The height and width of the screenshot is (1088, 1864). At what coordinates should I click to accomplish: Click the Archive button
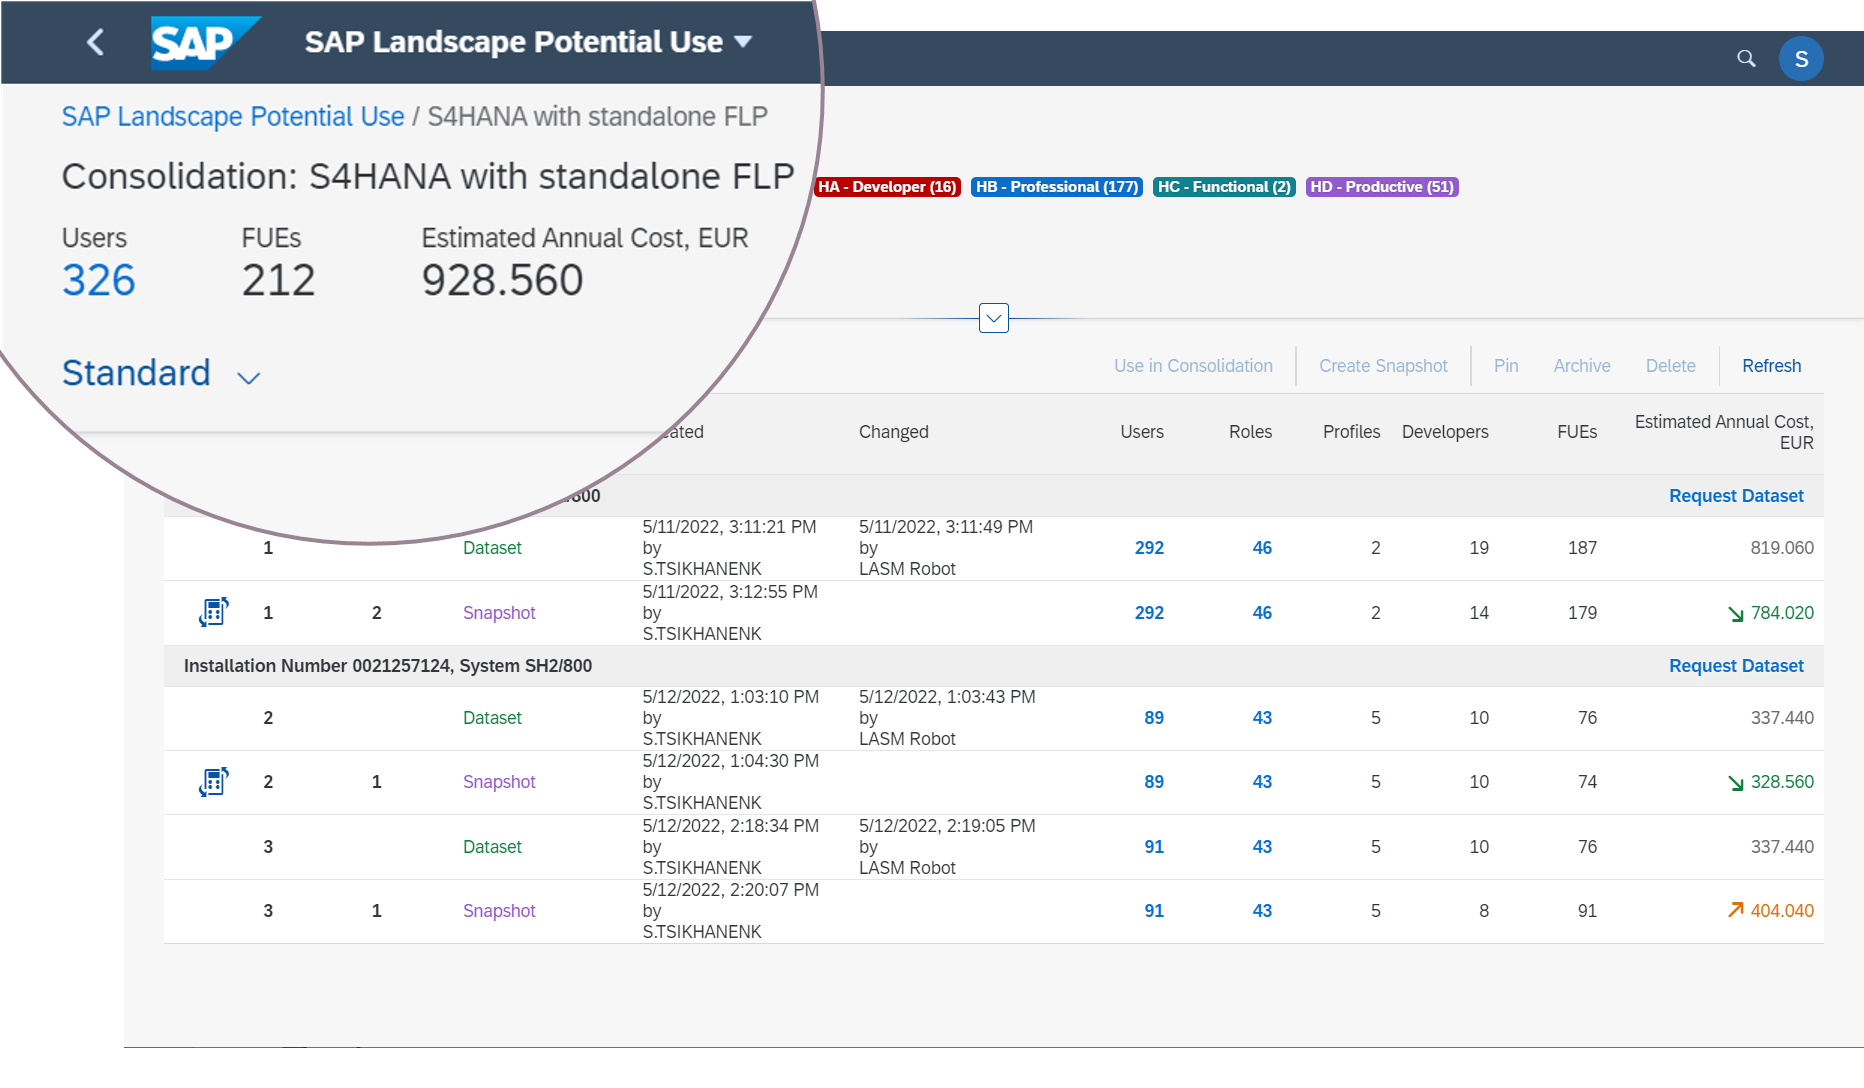pyautogui.click(x=1582, y=366)
